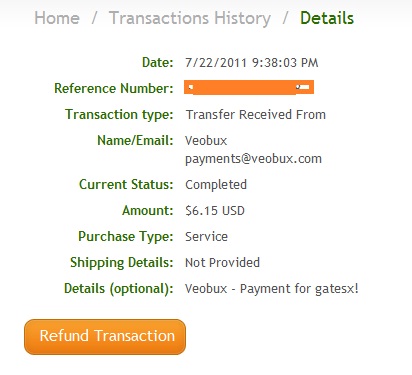Click the Reference Number label
The width and height of the screenshot is (412, 375).
click(114, 88)
